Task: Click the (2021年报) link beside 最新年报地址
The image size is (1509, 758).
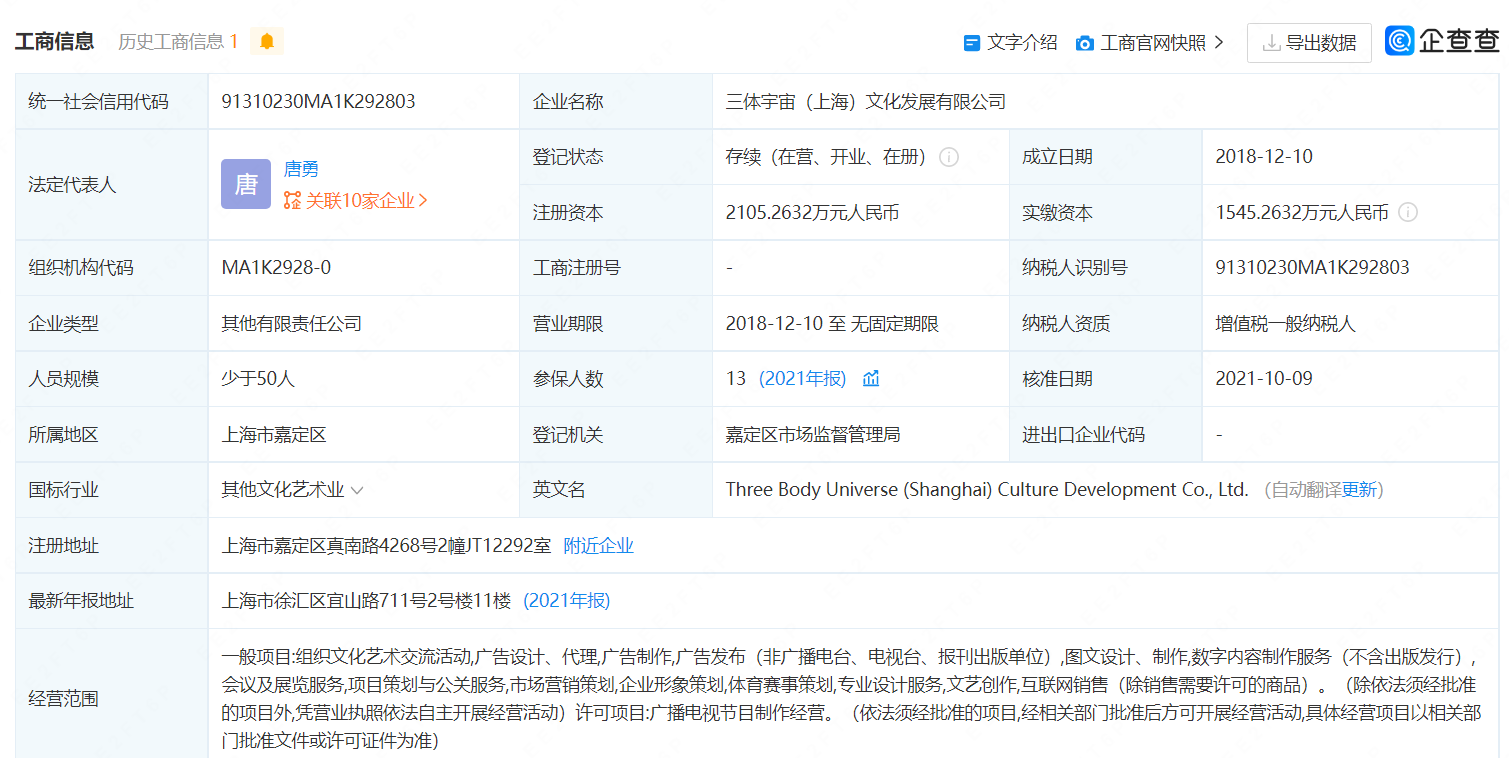Action: tap(567, 601)
